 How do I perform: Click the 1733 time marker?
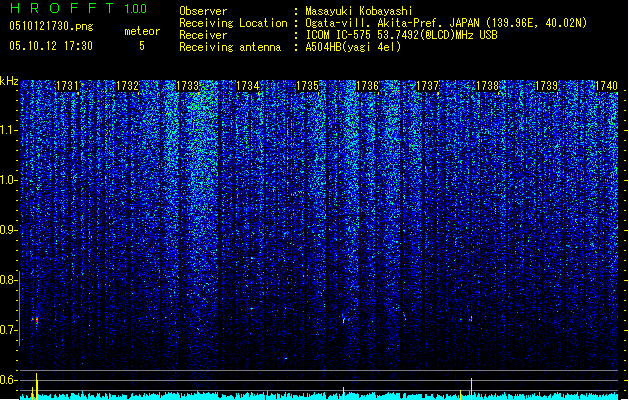(x=187, y=86)
